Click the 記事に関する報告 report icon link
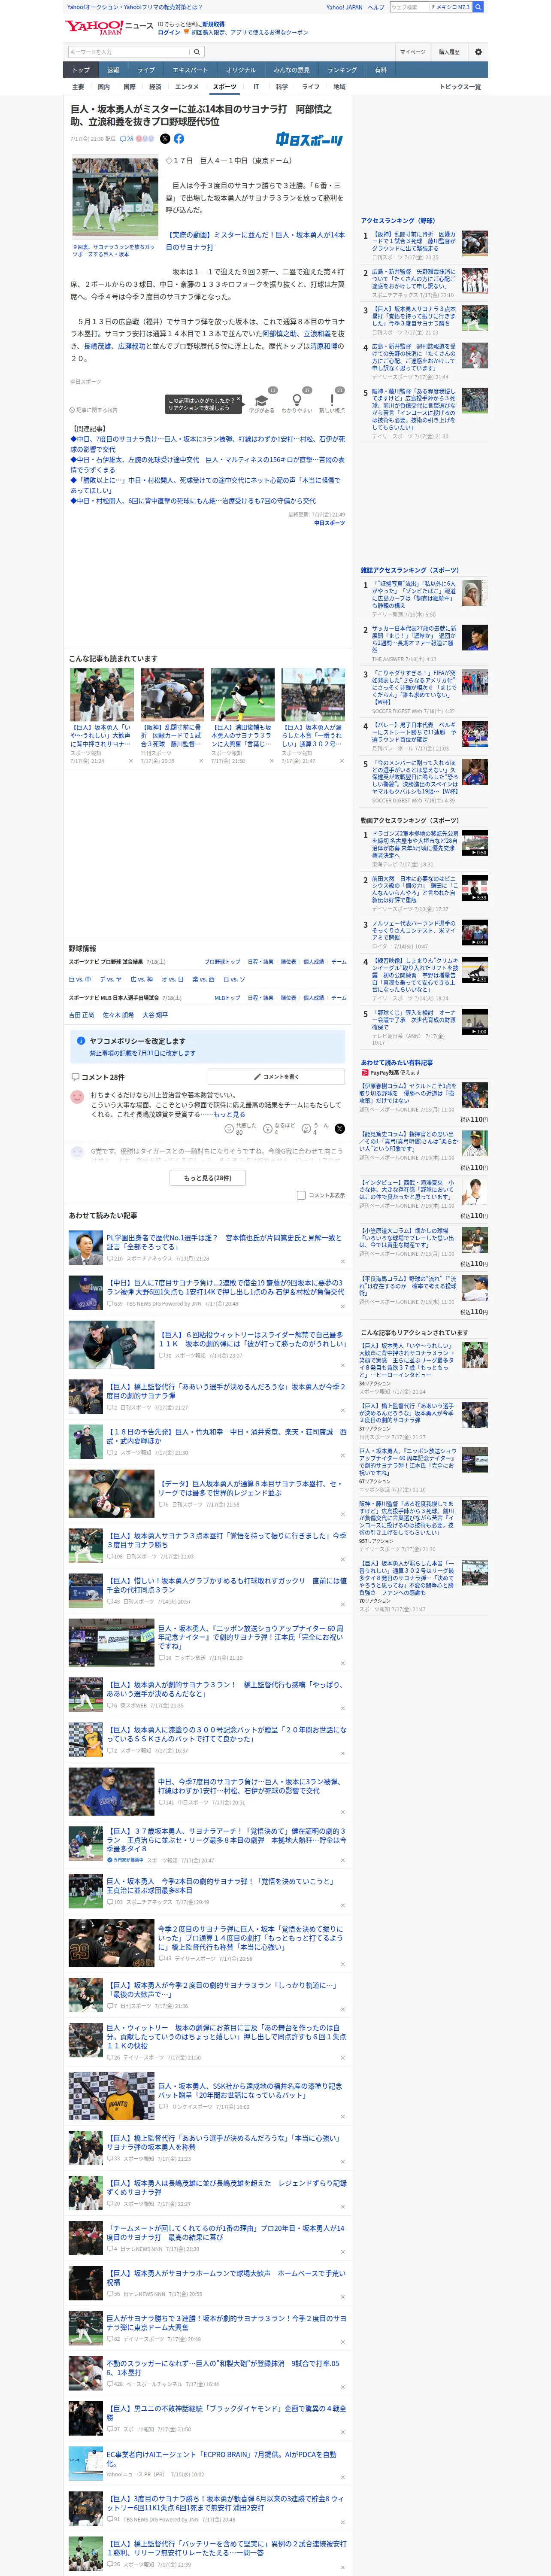 click(x=94, y=410)
